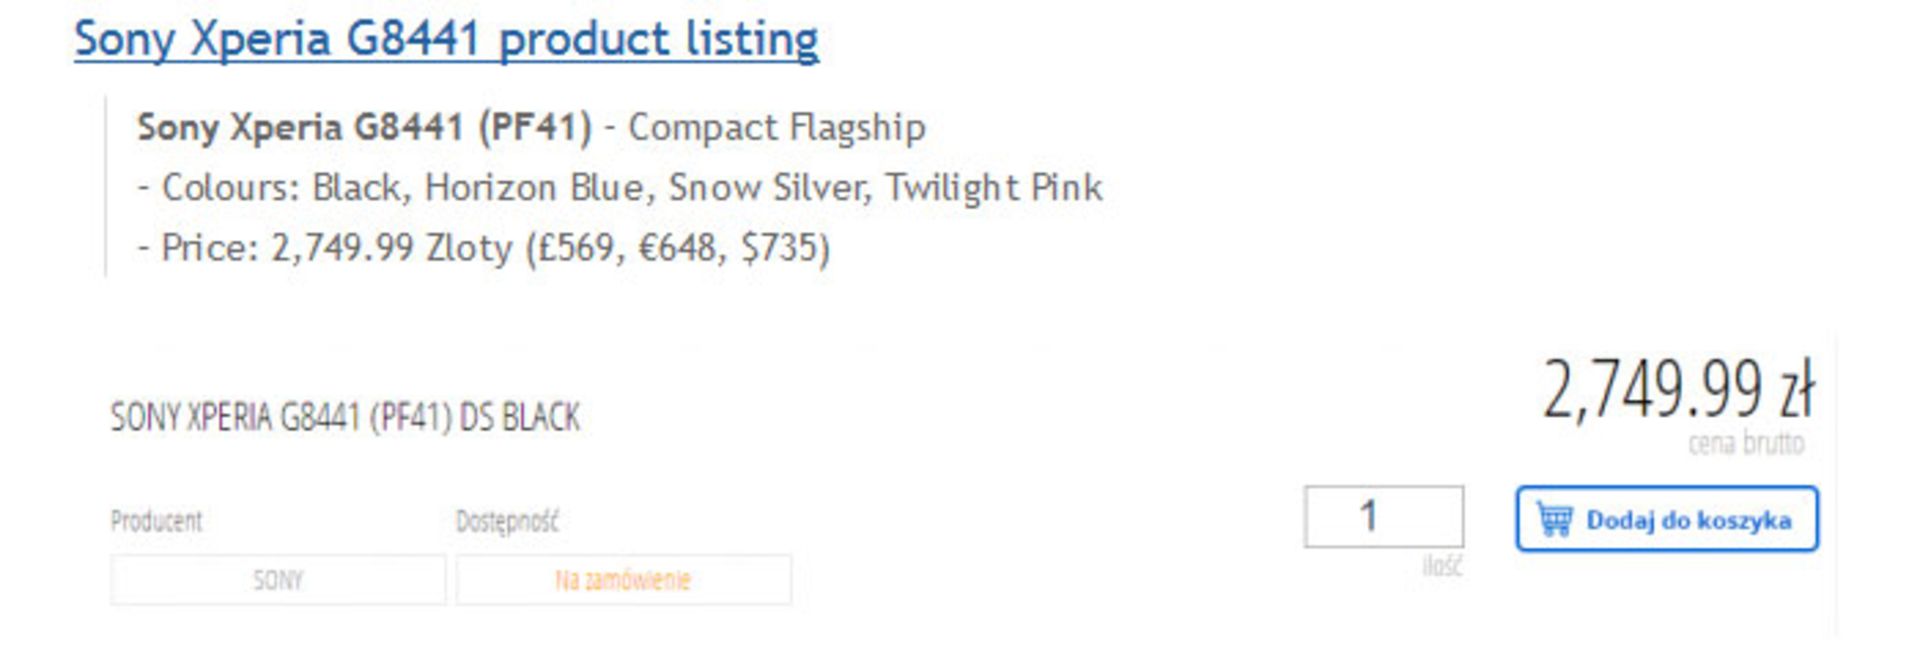Click the large 2,749.99 zł price
Screen dimensions: 1920x658
(1677, 390)
